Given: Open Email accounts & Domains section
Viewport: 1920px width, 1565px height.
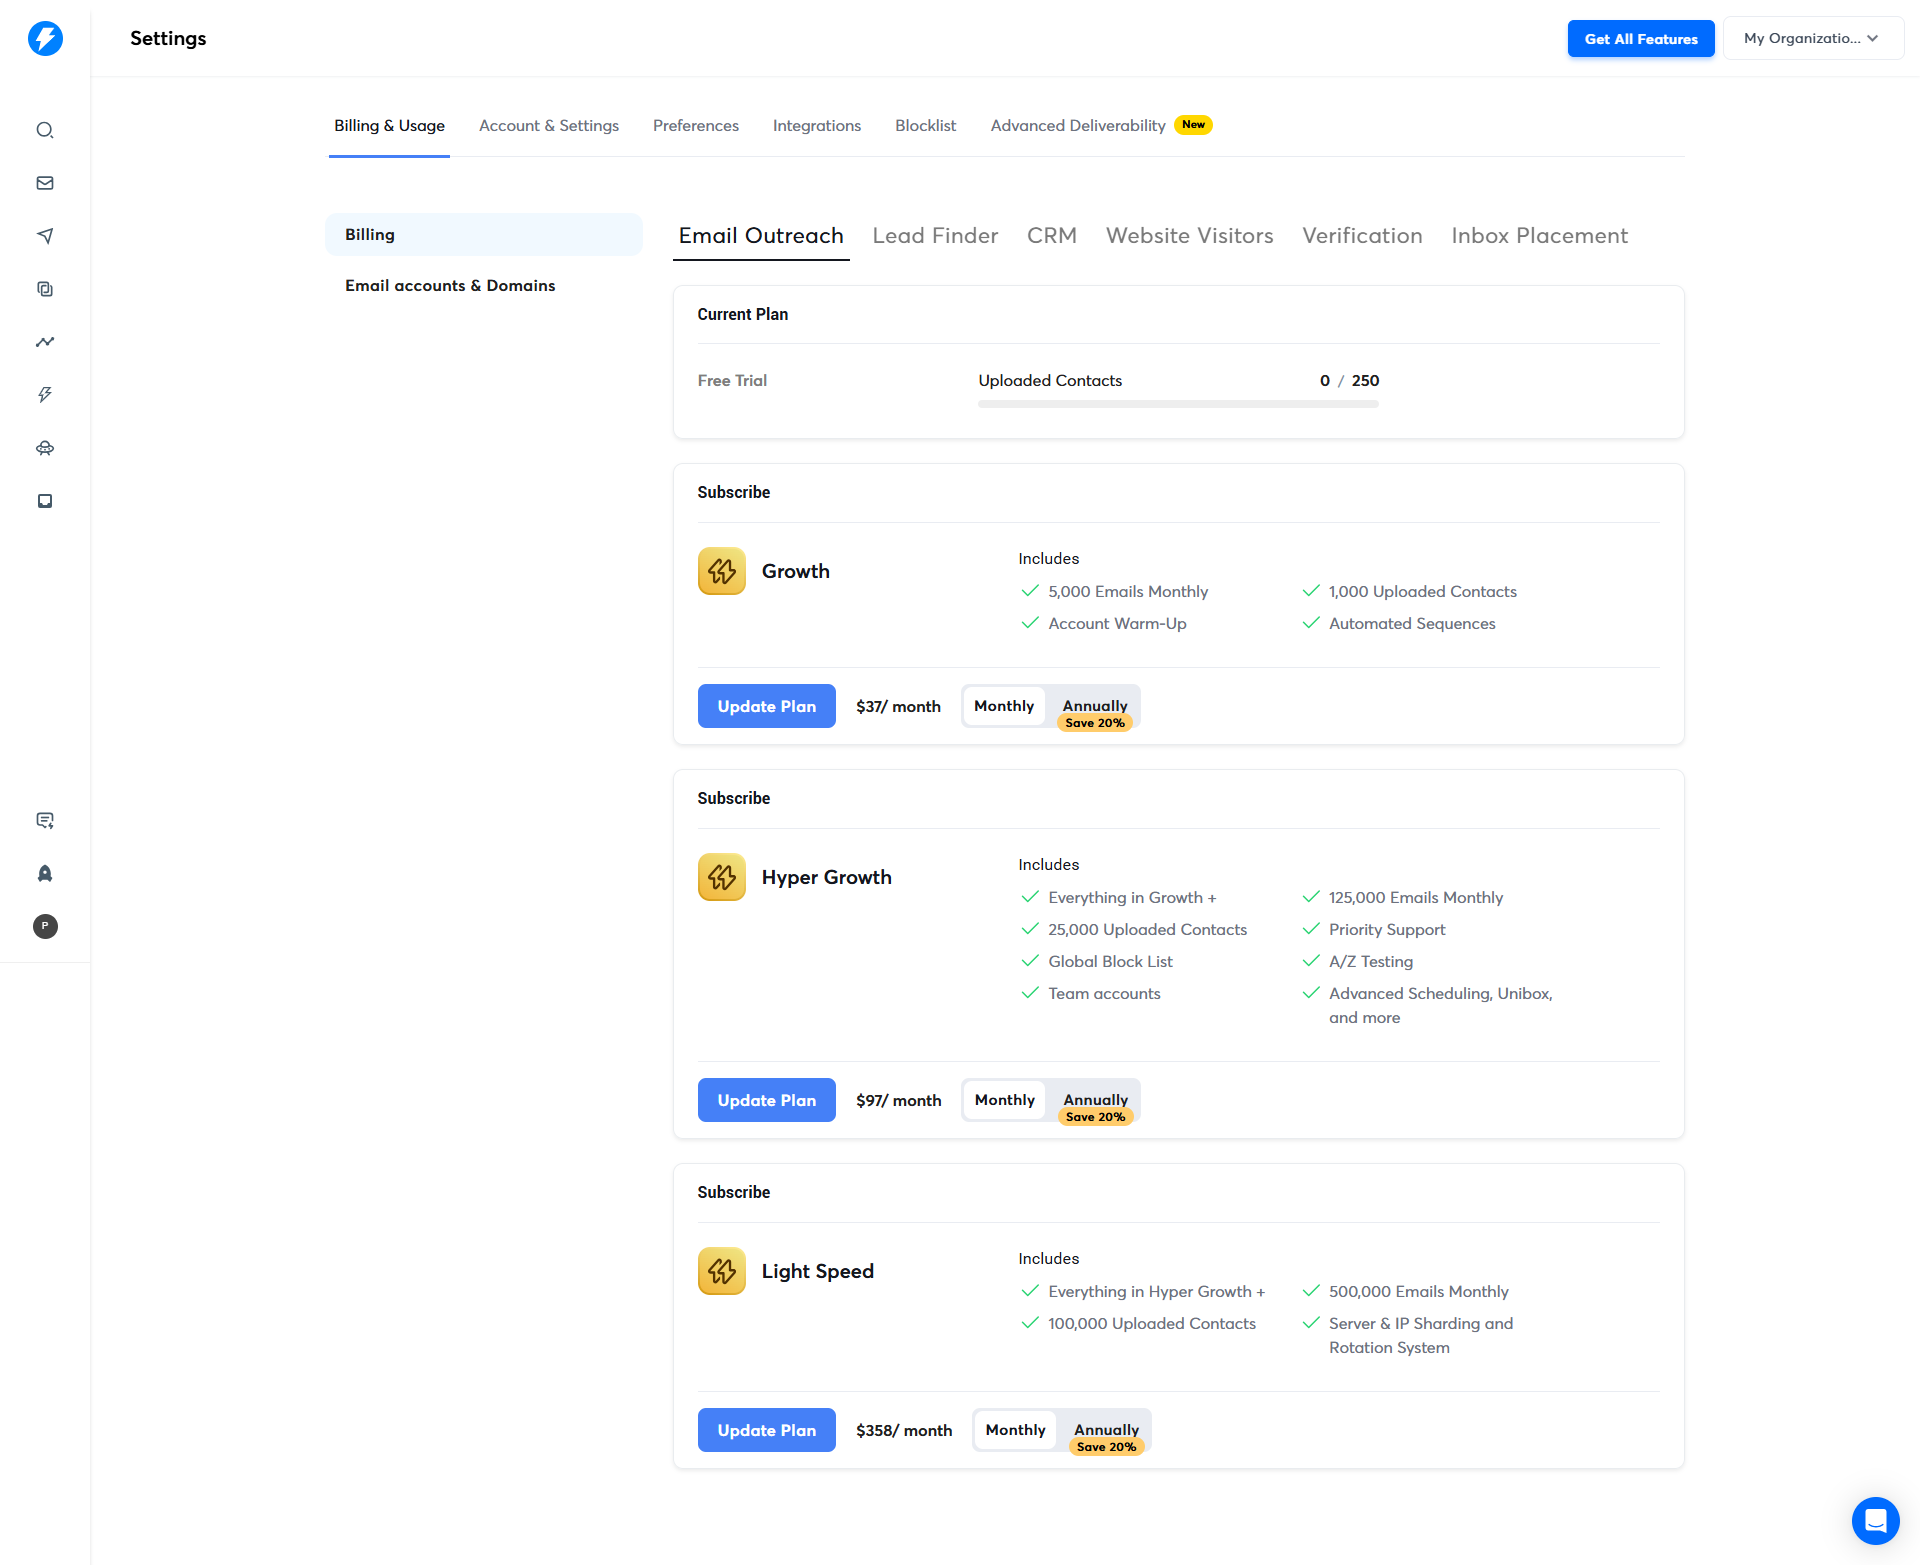Looking at the screenshot, I should 450,285.
